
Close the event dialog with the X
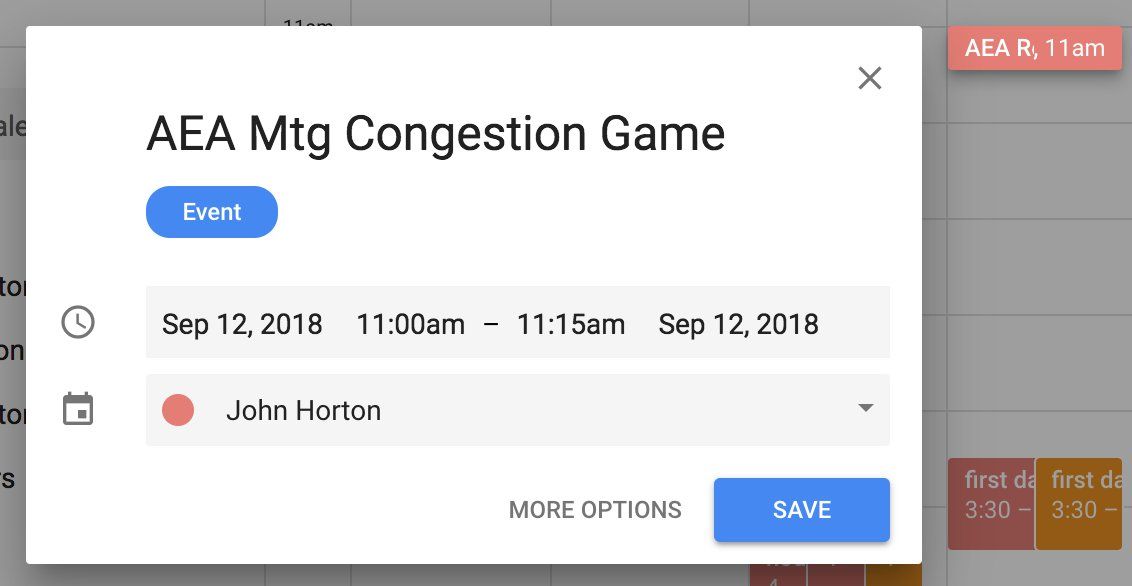pos(870,79)
